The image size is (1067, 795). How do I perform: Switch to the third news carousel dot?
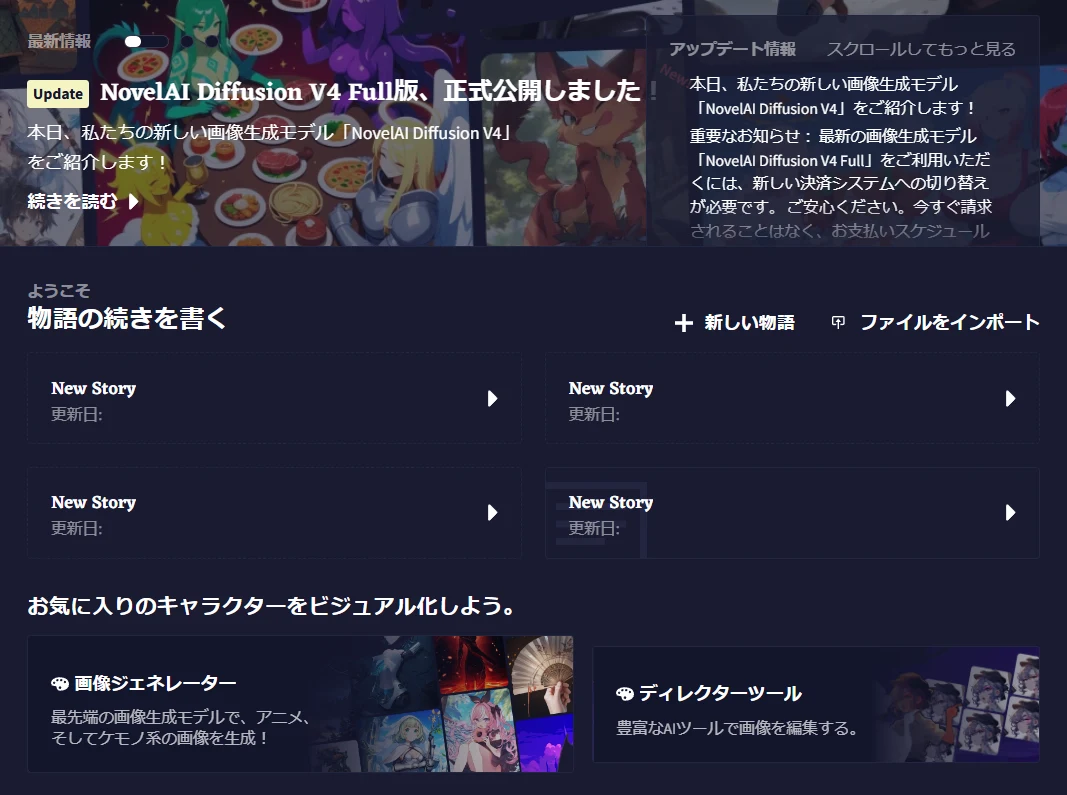[212, 42]
